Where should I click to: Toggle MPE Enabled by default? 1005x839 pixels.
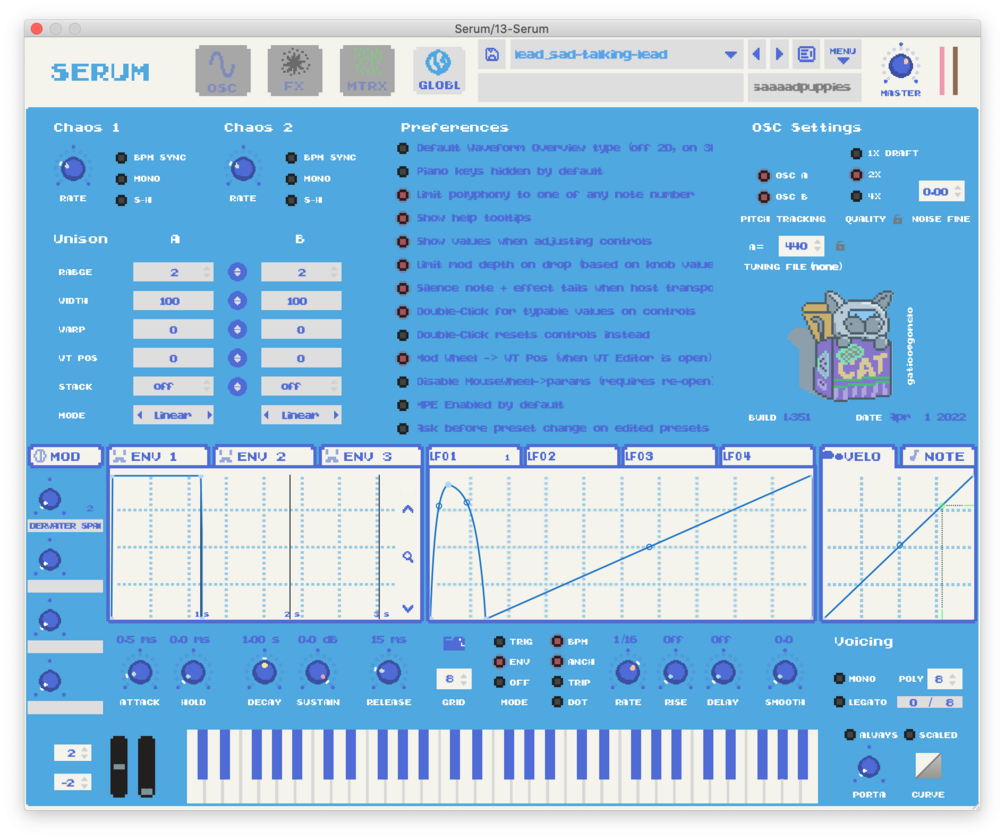403,405
